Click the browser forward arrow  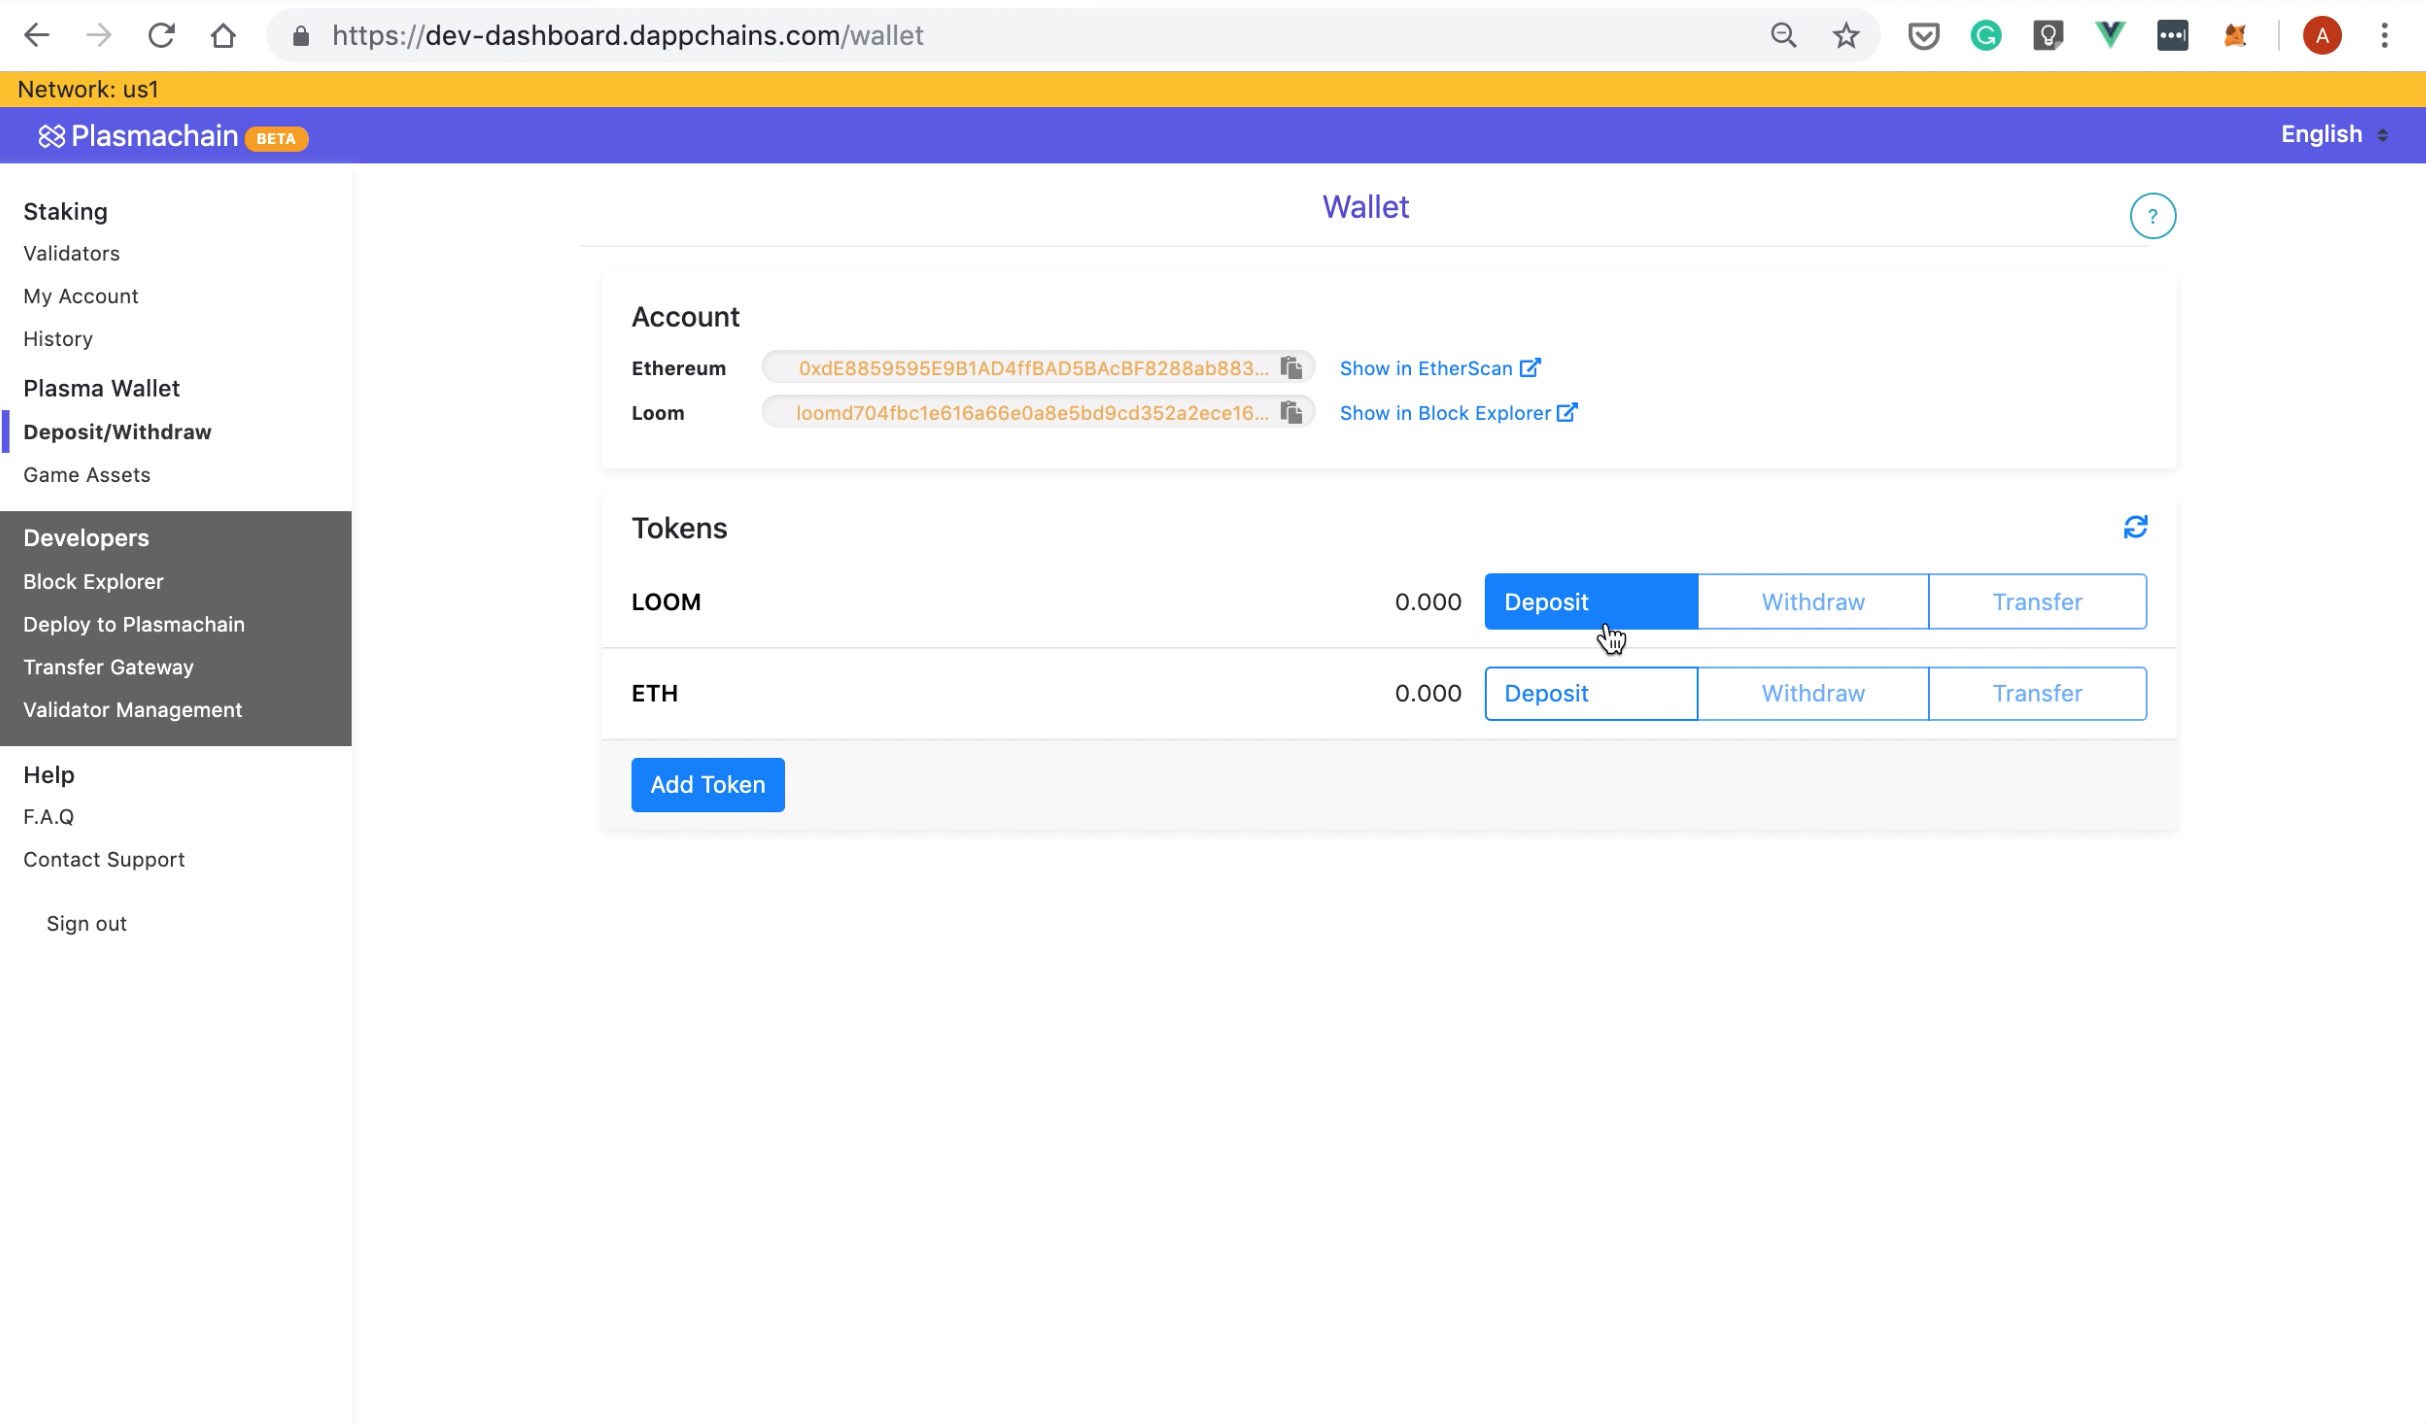[99, 36]
